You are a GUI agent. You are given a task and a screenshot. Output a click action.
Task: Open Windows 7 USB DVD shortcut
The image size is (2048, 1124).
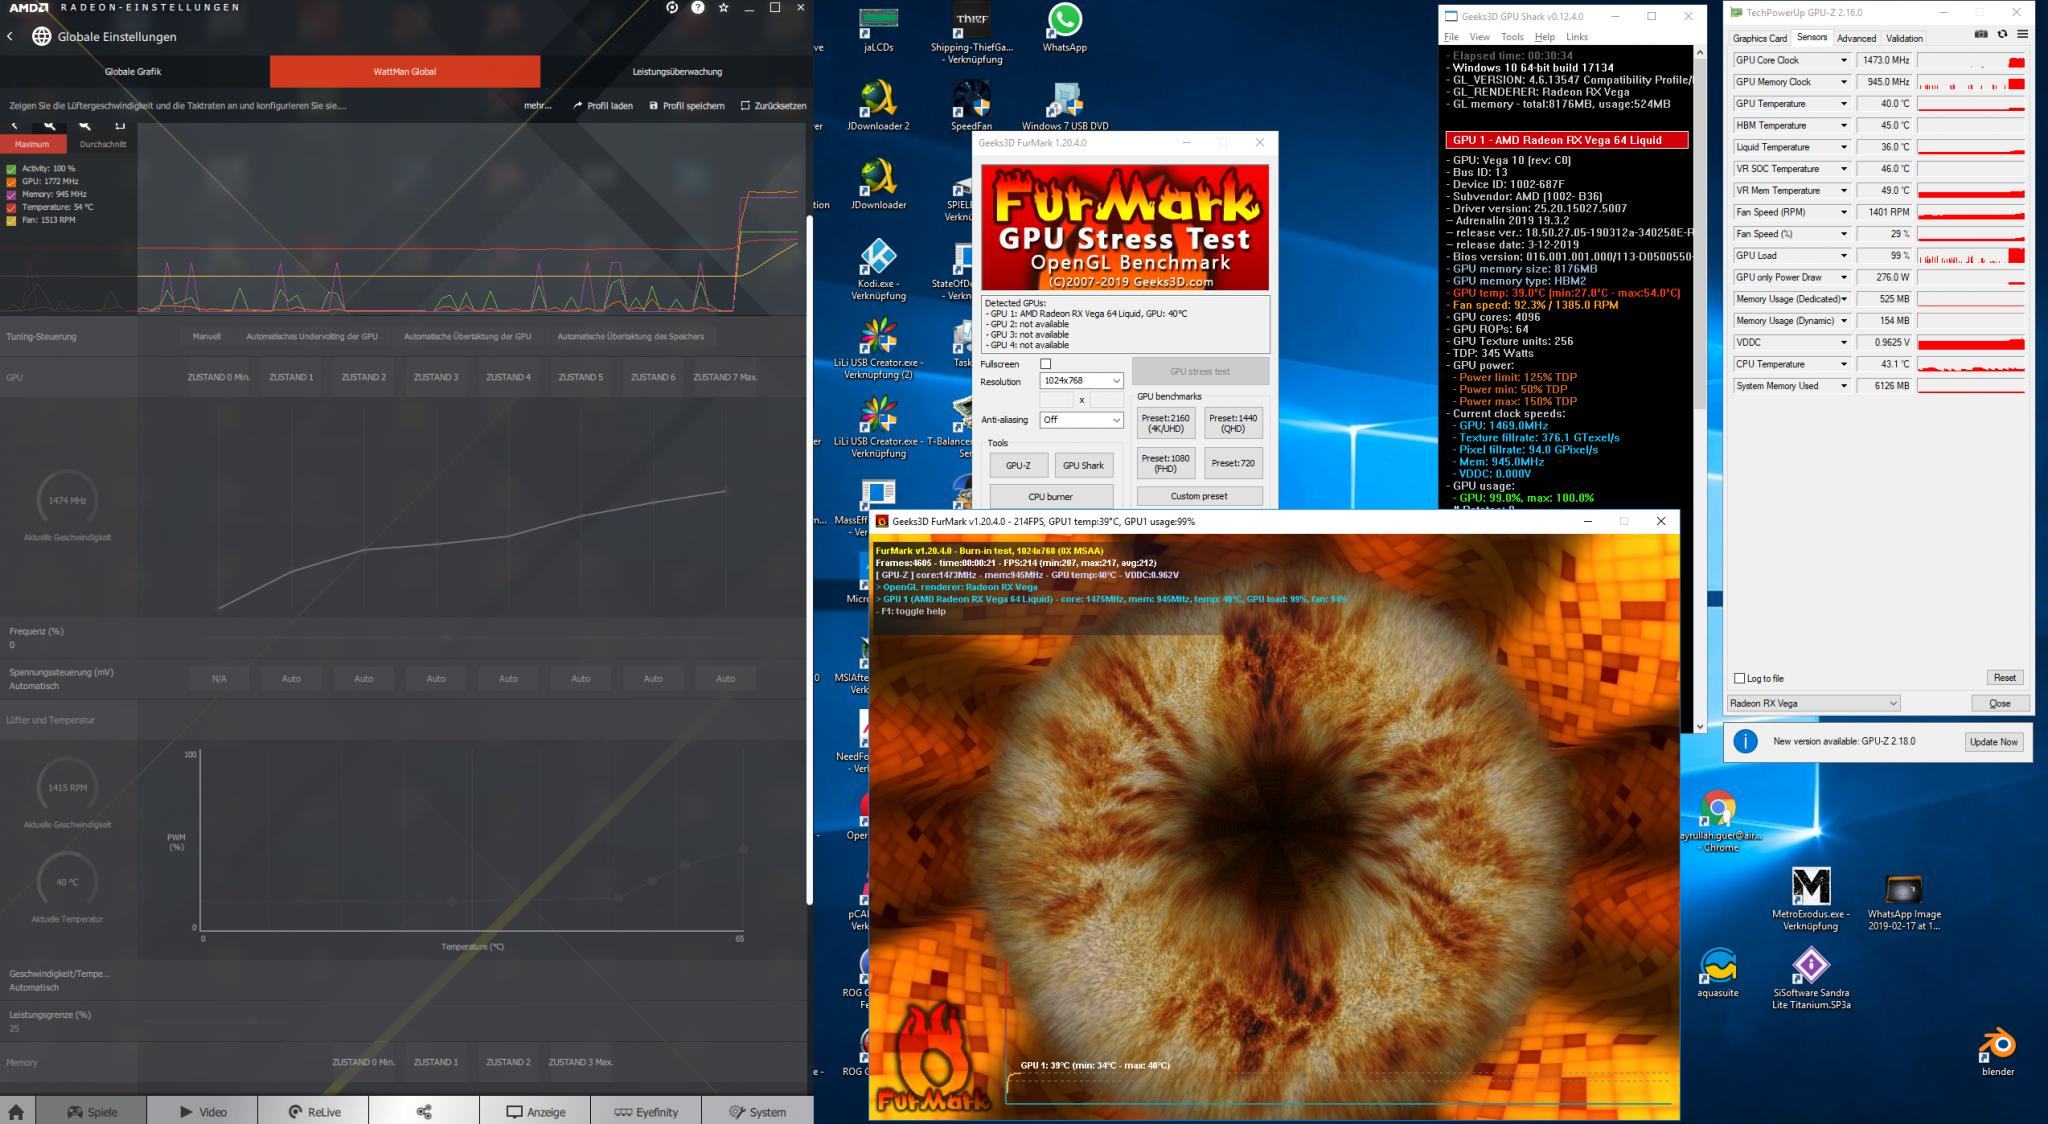coord(1064,105)
